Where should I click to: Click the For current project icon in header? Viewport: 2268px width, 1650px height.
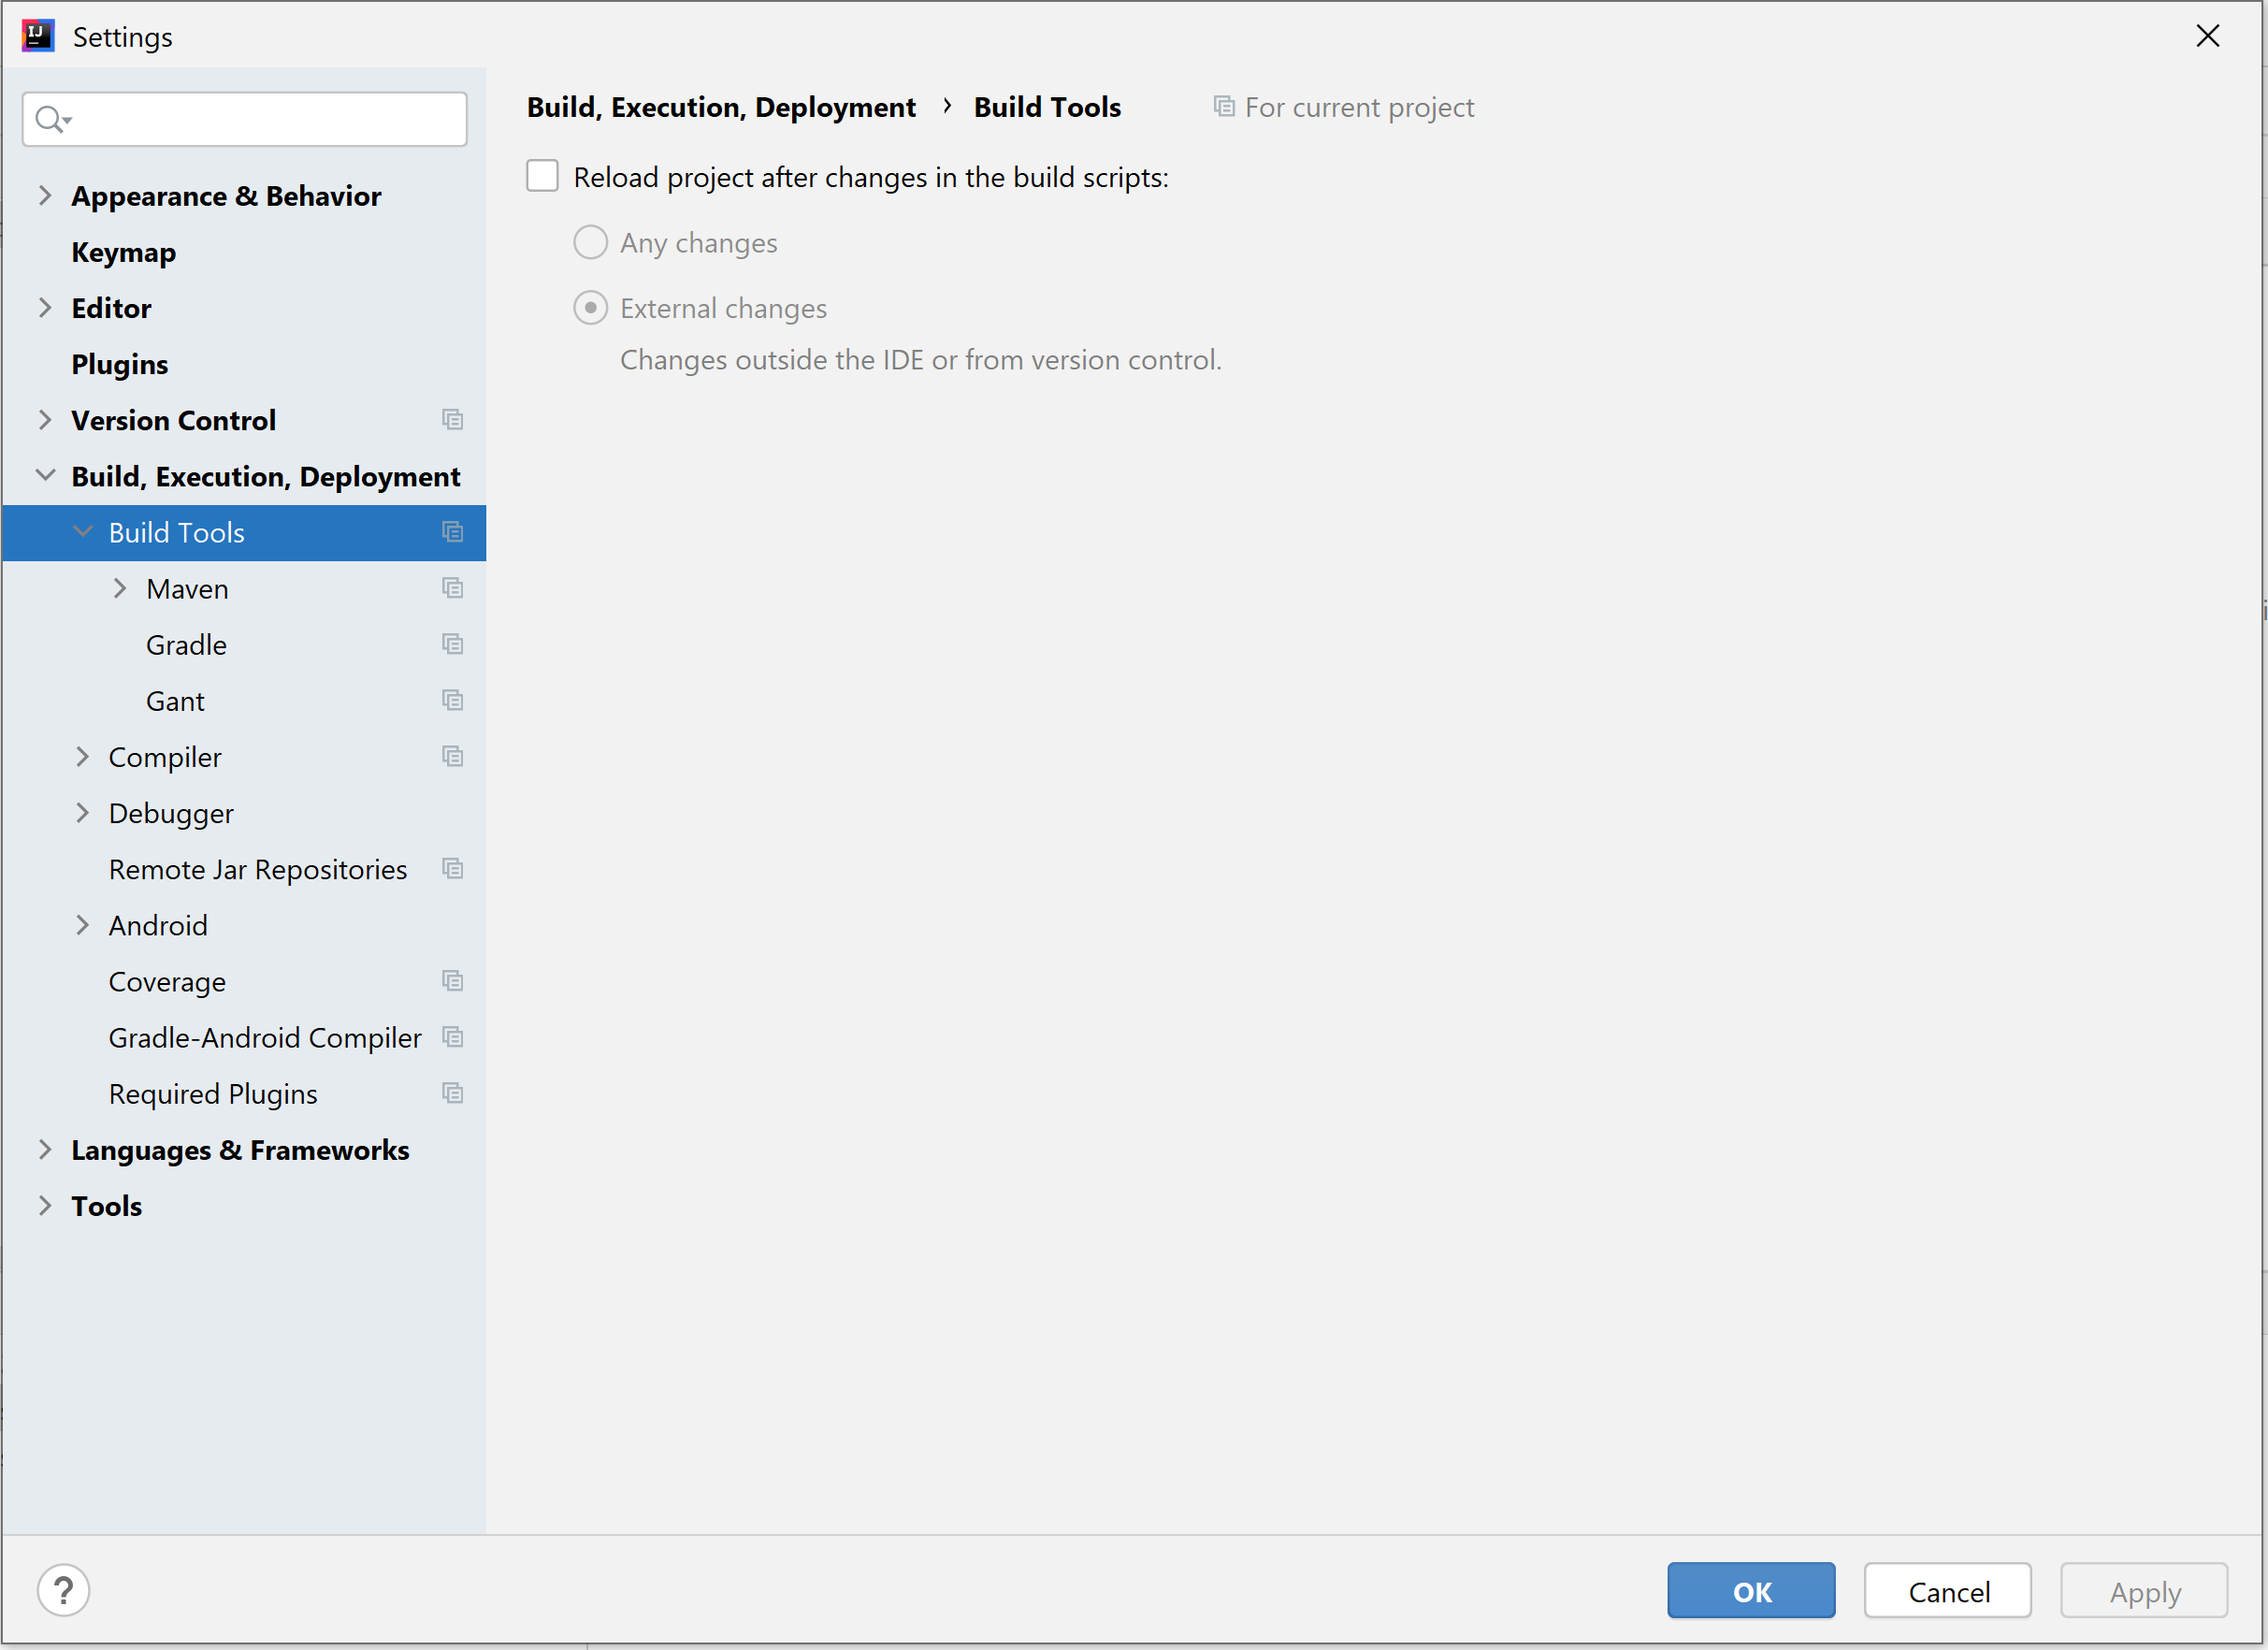coord(1223,106)
